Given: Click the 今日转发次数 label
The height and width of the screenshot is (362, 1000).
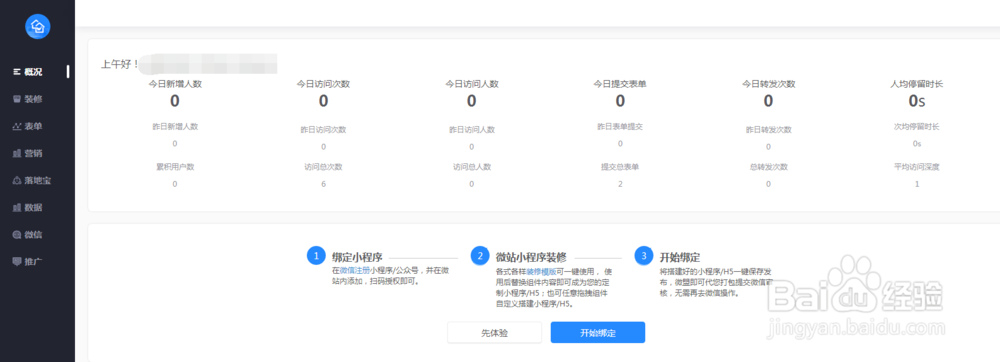Looking at the screenshot, I should click(x=768, y=83).
